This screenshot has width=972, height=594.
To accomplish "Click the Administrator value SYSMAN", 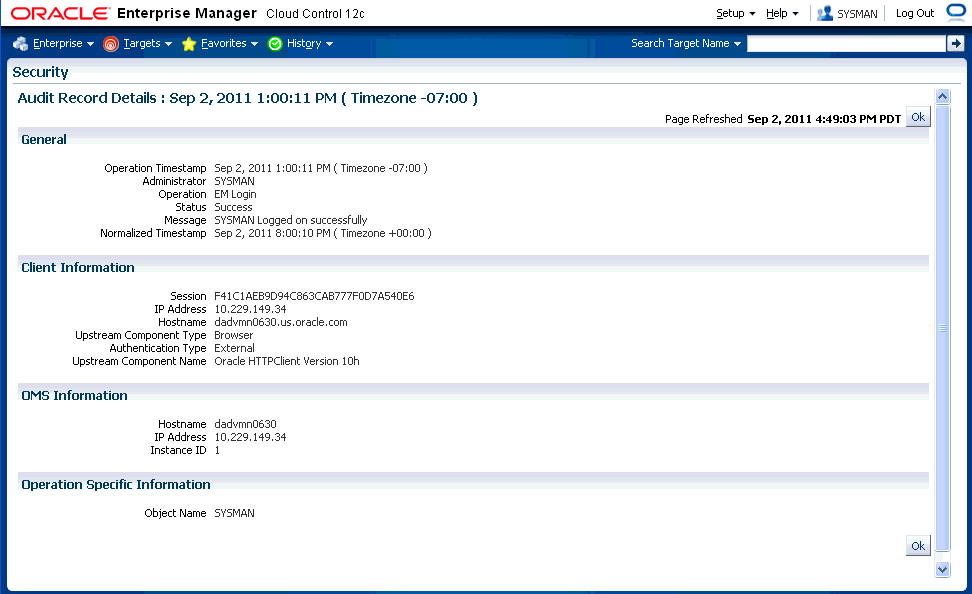I will (x=234, y=181).
